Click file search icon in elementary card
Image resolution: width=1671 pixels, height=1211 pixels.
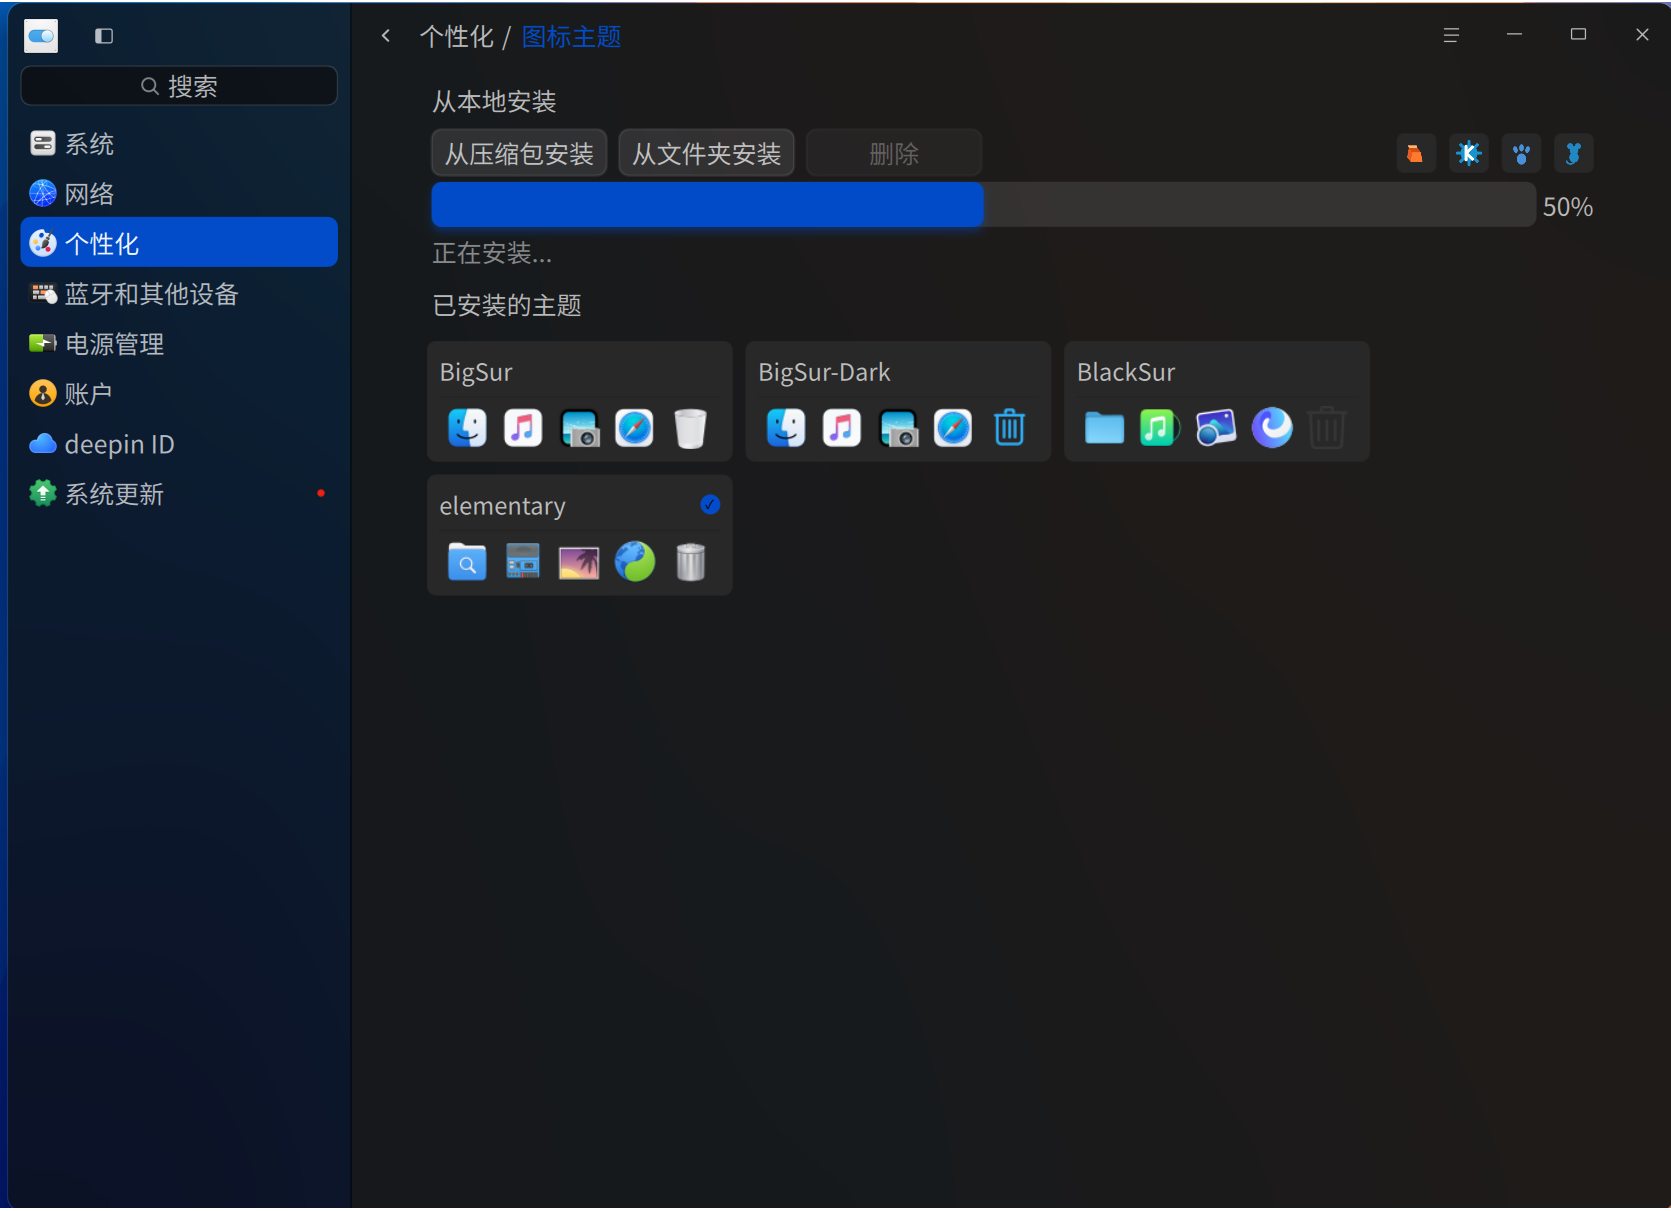pyautogui.click(x=467, y=562)
